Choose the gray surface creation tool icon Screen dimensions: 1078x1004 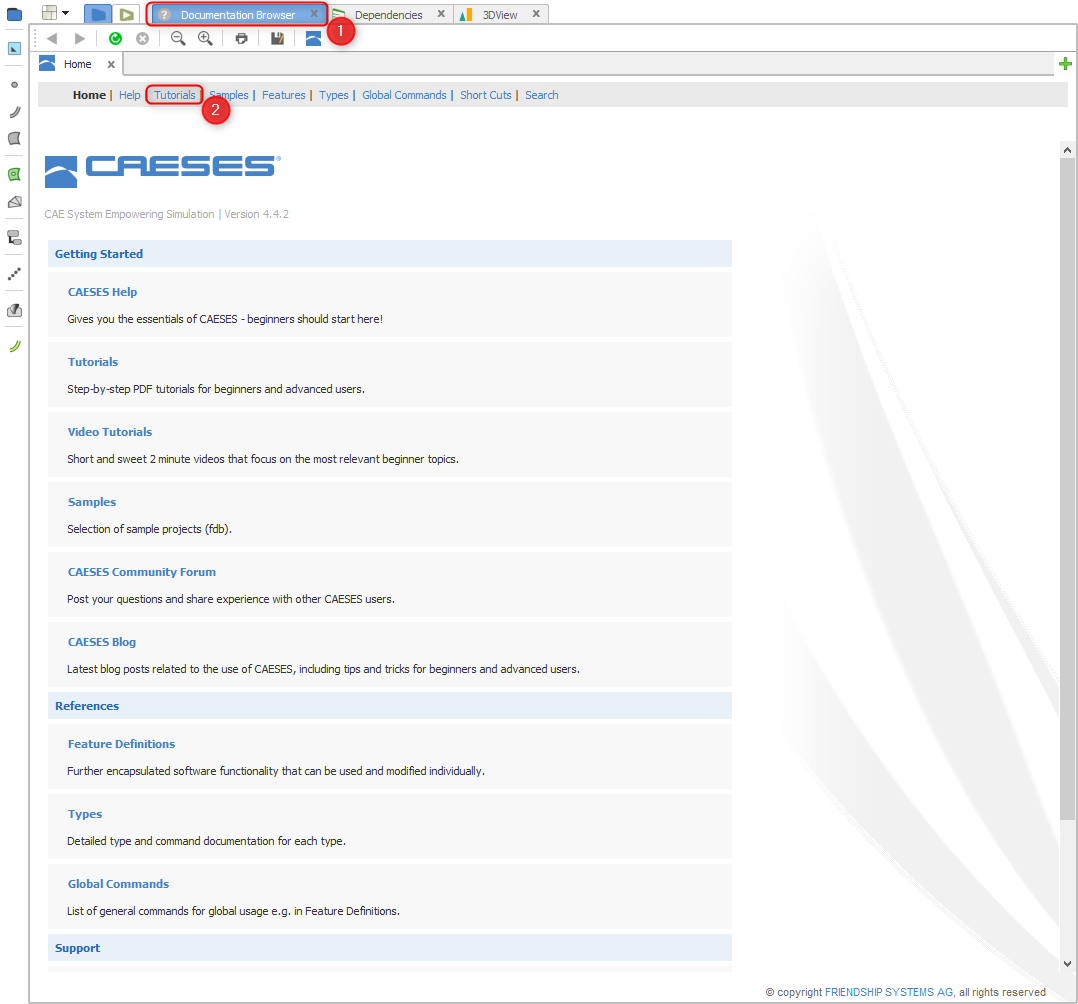(14, 138)
